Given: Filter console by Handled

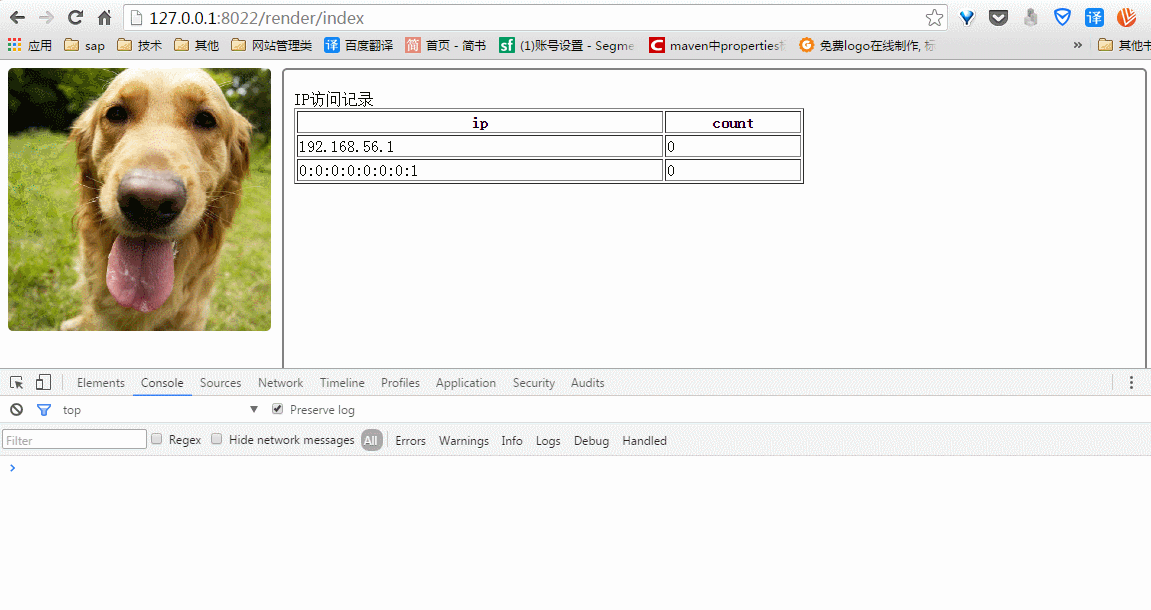Looking at the screenshot, I should [x=645, y=440].
